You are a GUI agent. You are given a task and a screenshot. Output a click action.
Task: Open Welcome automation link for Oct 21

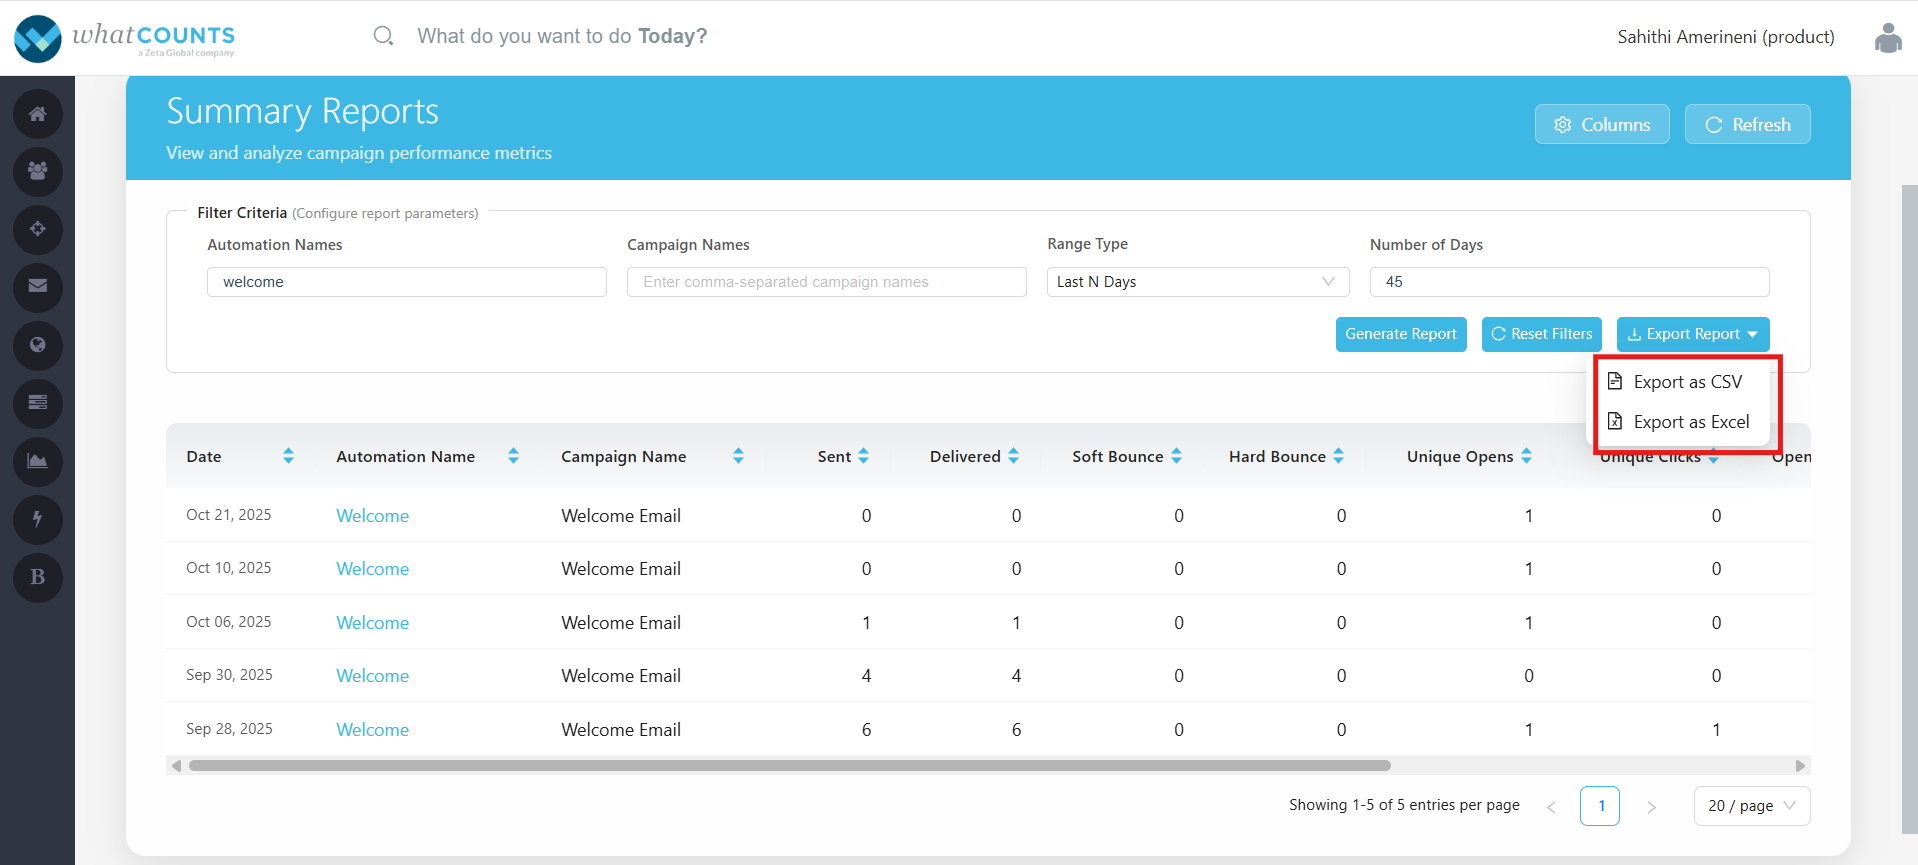click(372, 516)
